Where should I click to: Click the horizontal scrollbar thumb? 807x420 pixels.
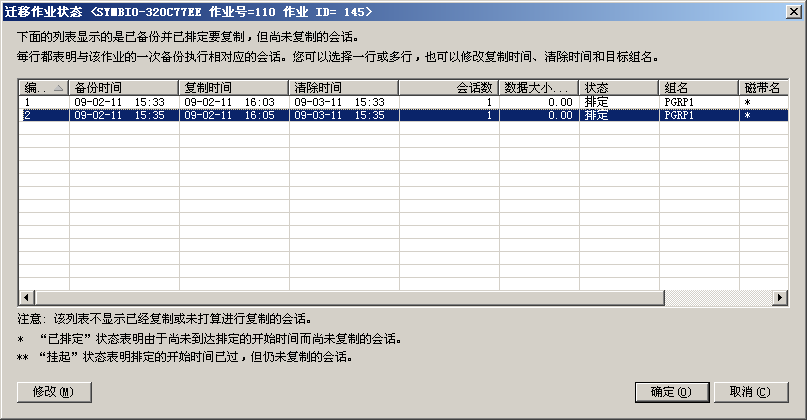(349, 297)
